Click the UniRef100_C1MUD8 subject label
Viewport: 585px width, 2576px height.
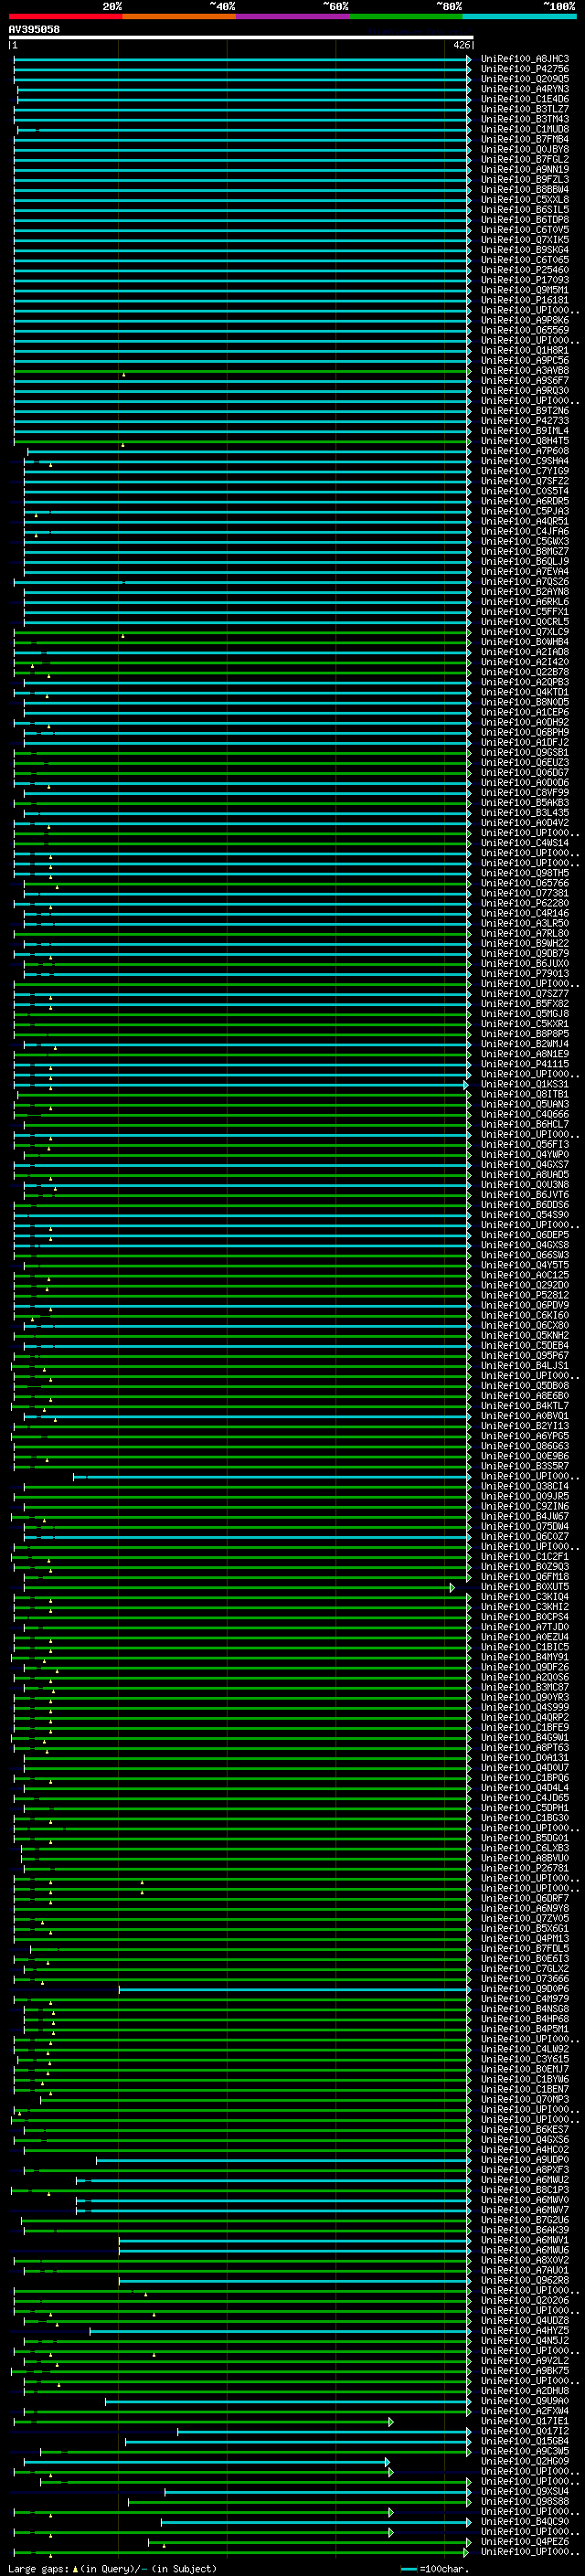[x=524, y=129]
